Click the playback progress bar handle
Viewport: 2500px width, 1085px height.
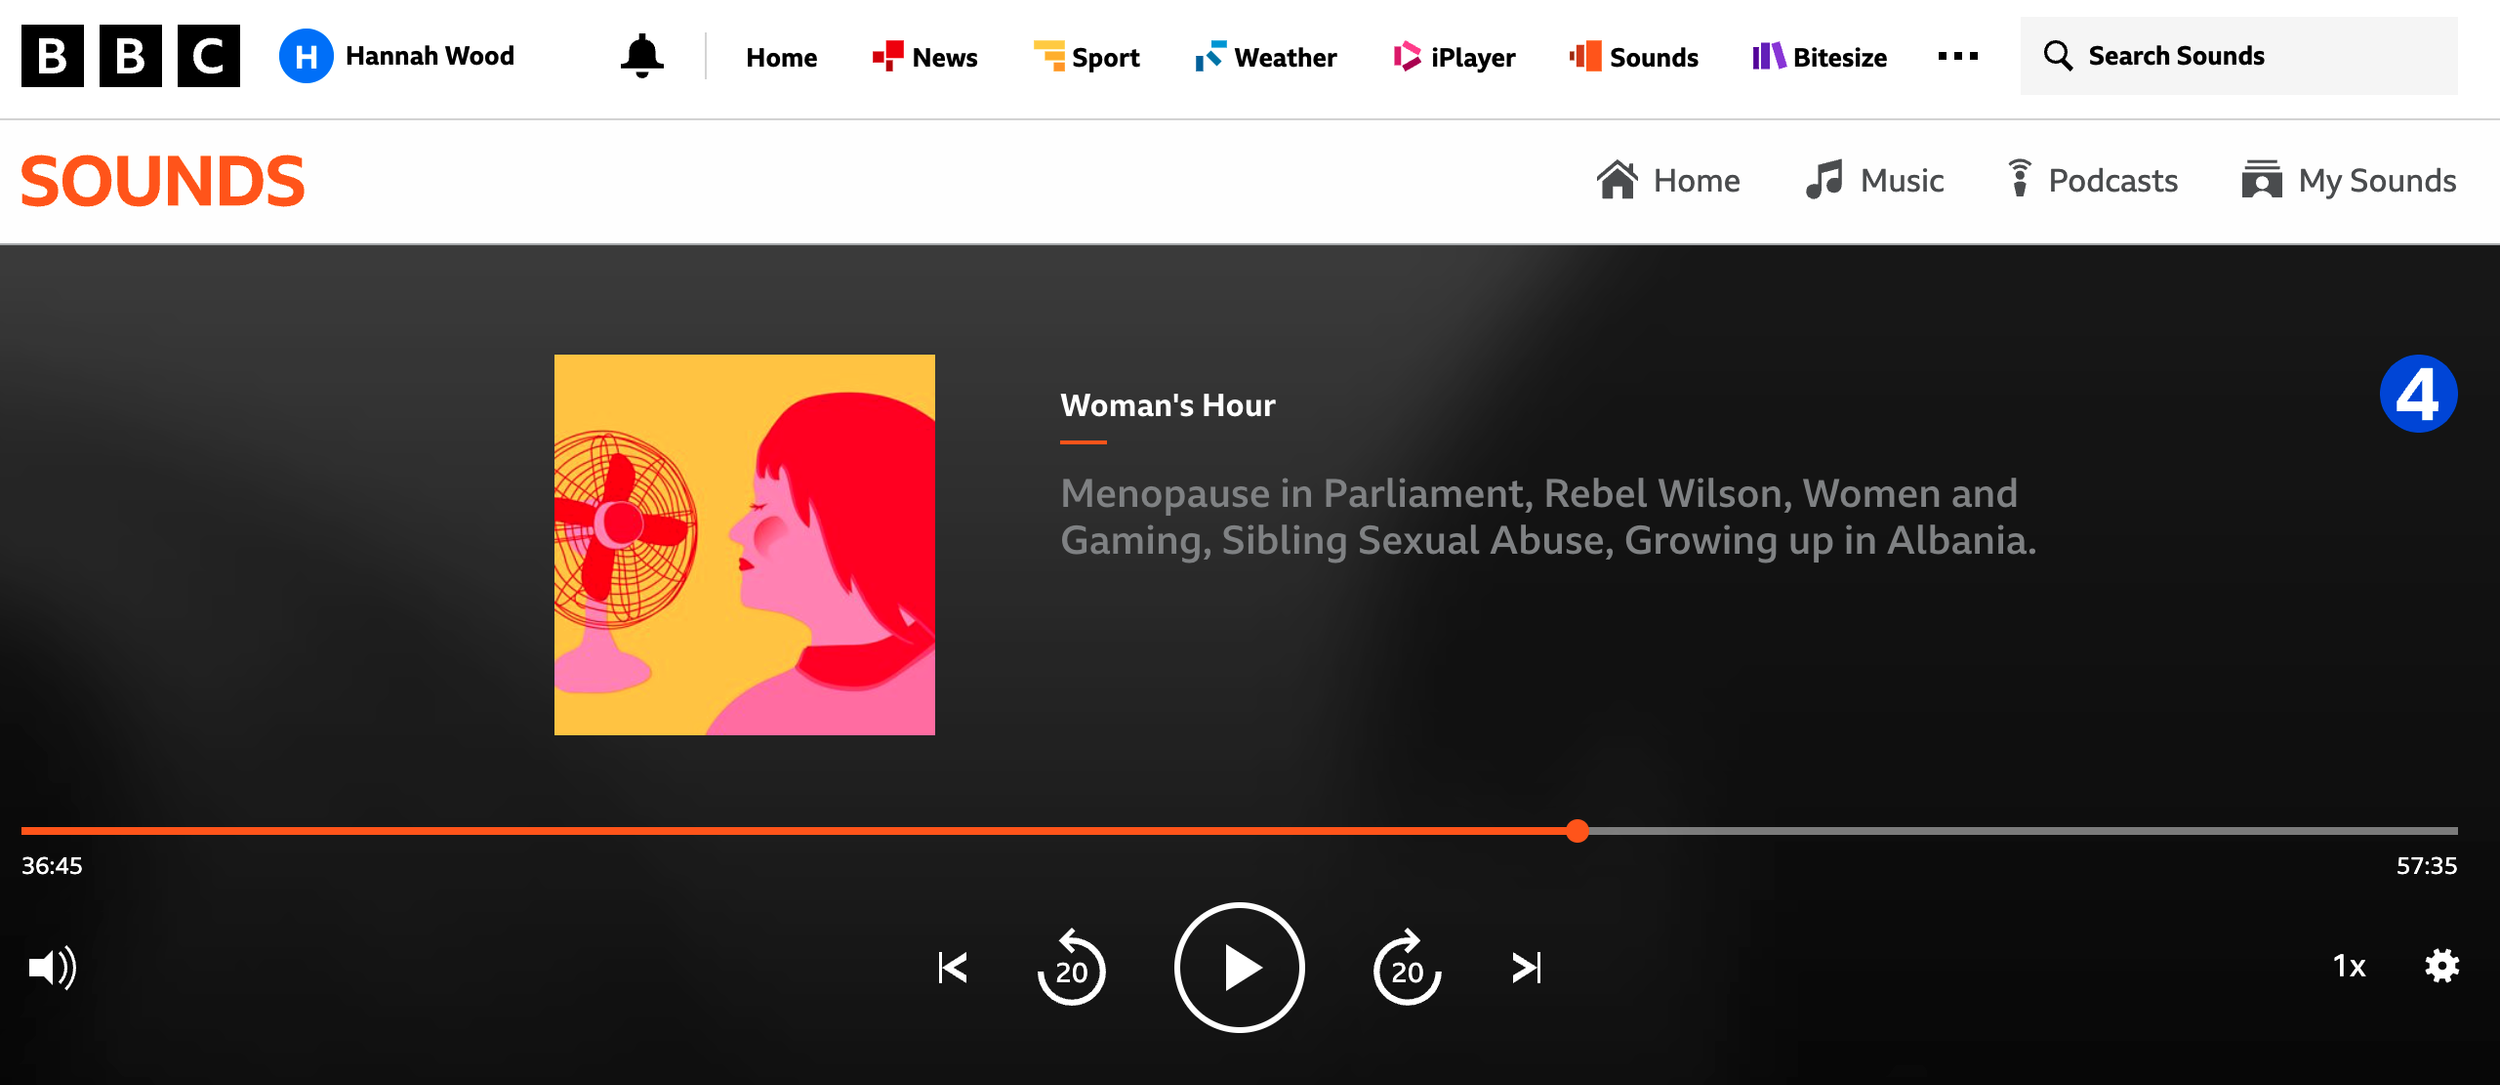1577,831
